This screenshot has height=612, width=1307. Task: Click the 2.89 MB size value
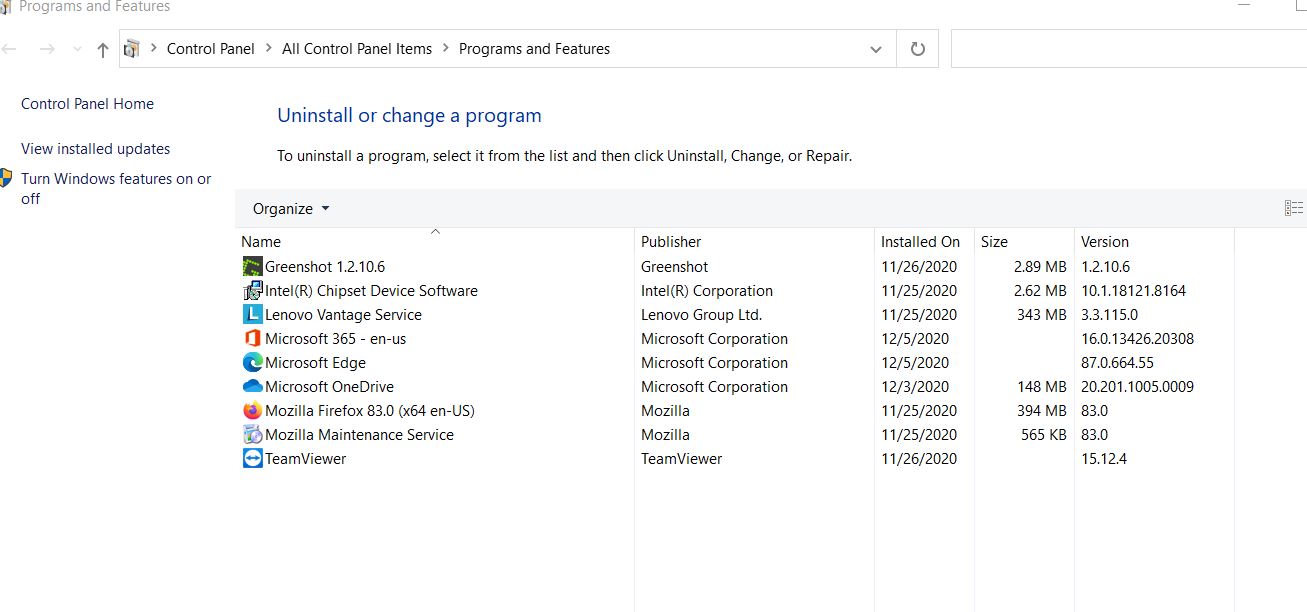click(x=1040, y=267)
